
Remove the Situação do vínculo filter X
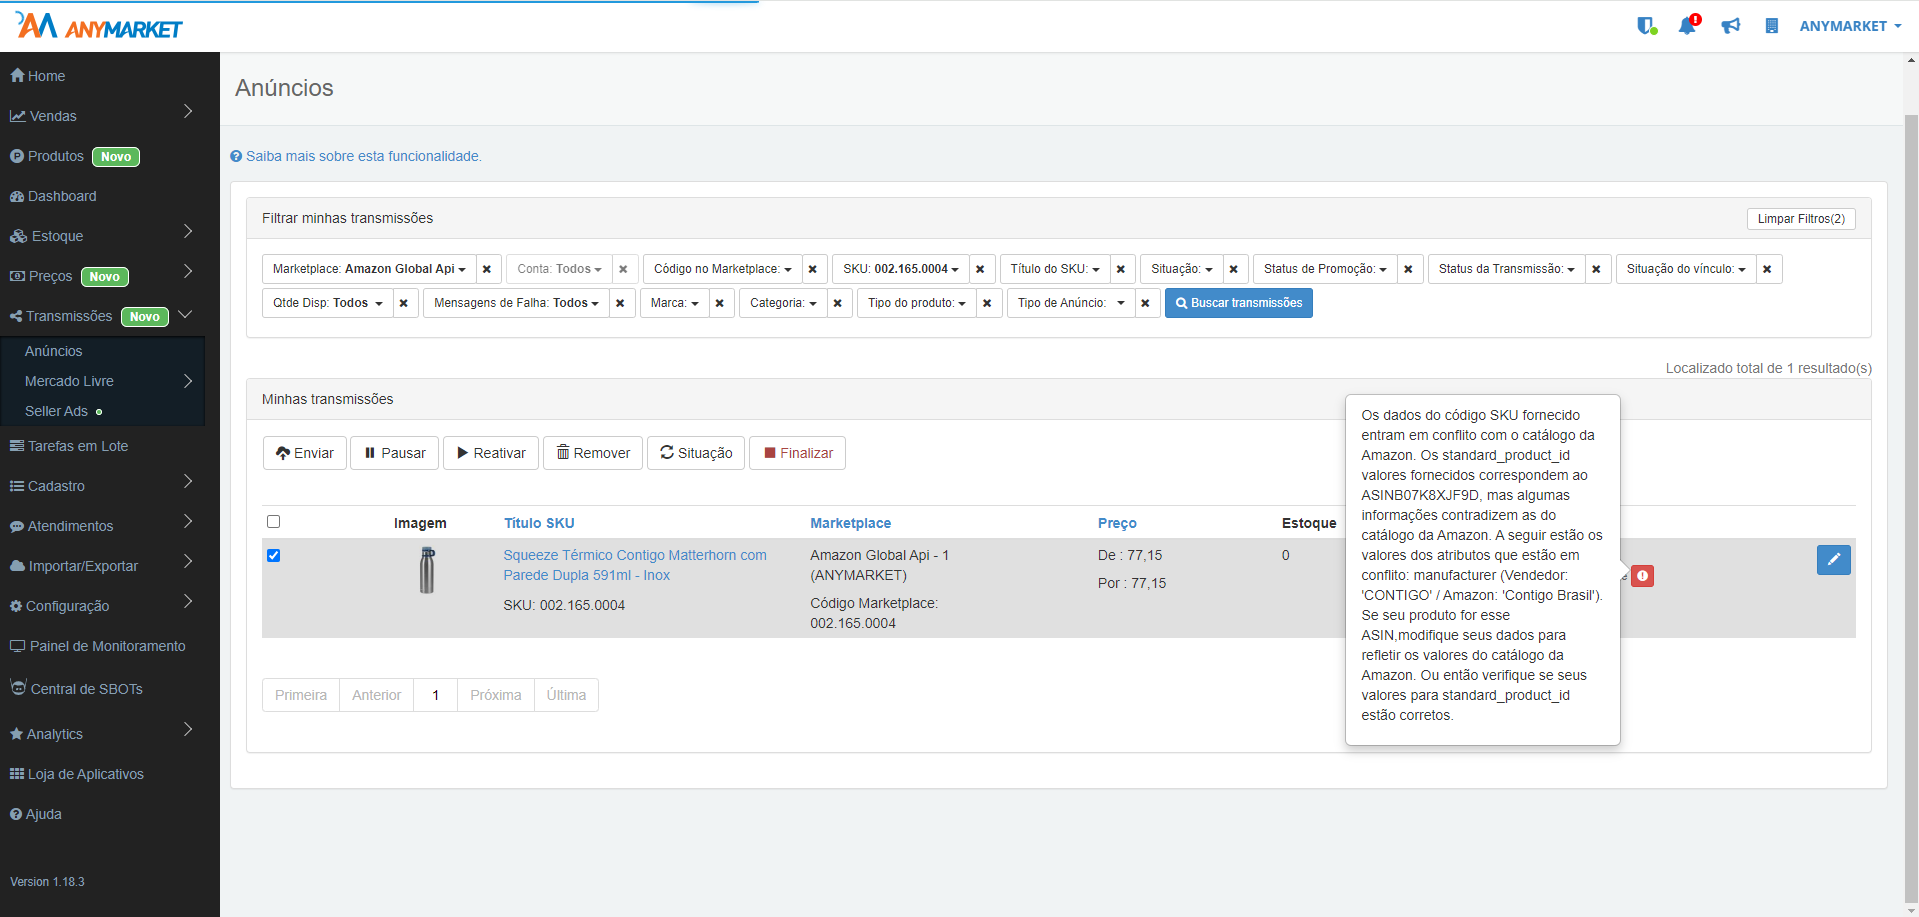click(x=1768, y=269)
